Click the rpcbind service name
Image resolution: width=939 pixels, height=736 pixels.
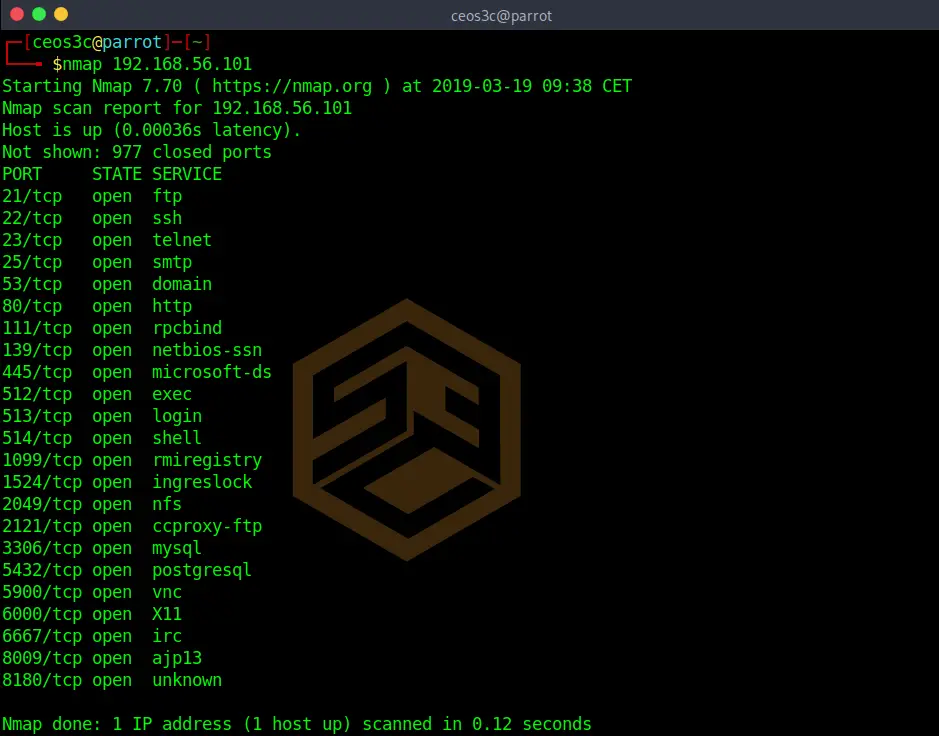tap(187, 328)
